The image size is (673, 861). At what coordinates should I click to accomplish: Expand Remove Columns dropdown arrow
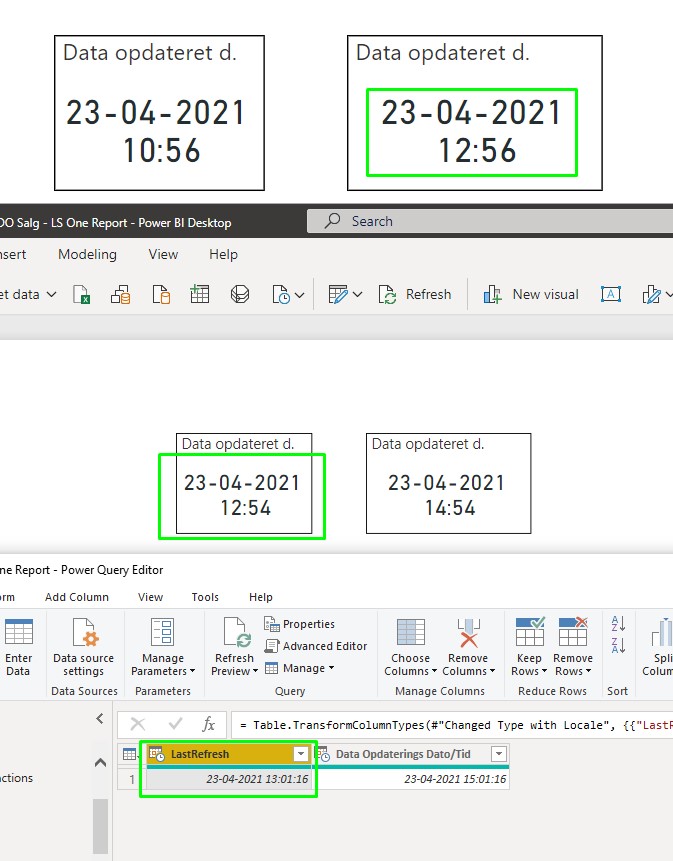pyautogui.click(x=492, y=671)
